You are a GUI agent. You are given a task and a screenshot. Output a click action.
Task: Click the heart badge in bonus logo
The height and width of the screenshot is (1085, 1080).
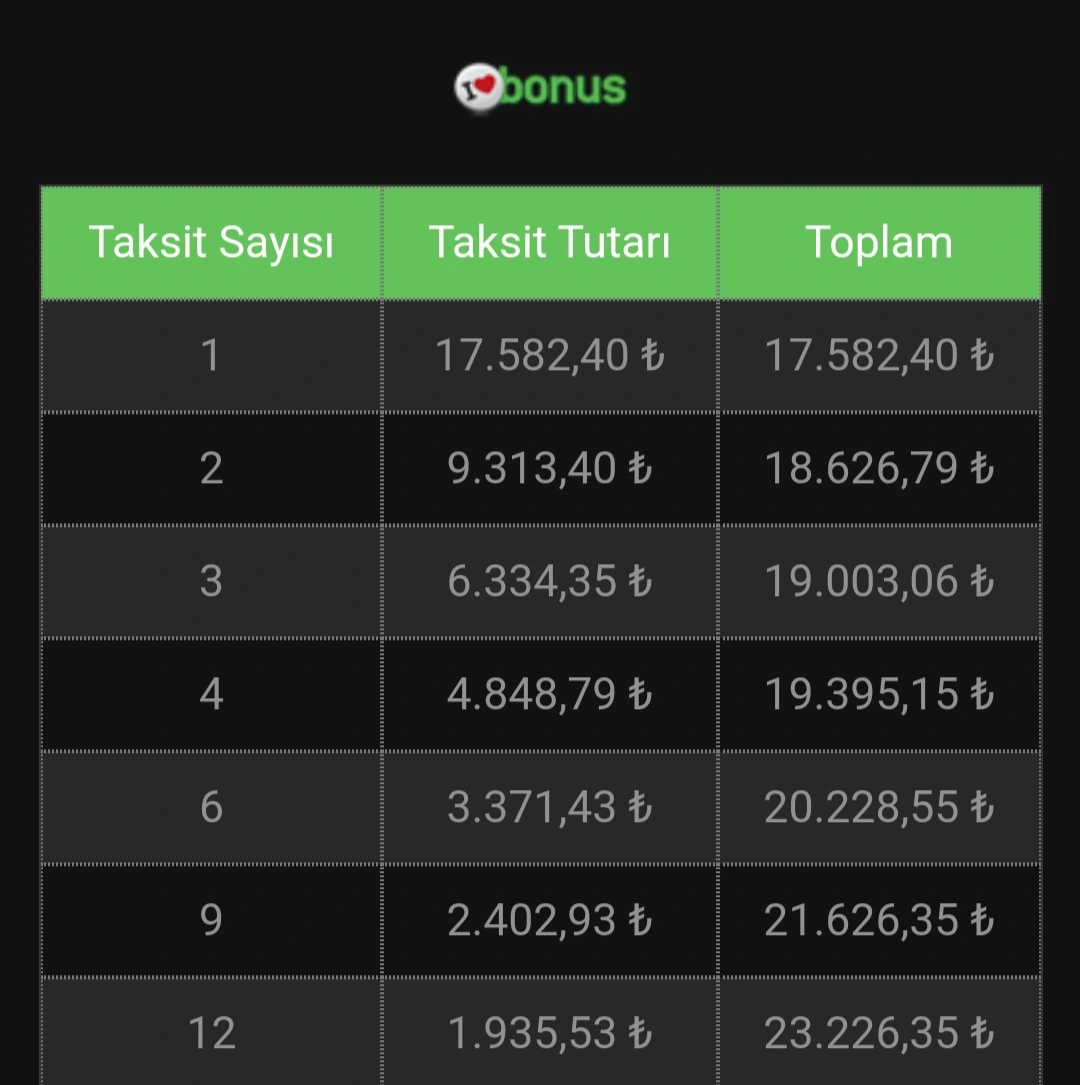(477, 87)
